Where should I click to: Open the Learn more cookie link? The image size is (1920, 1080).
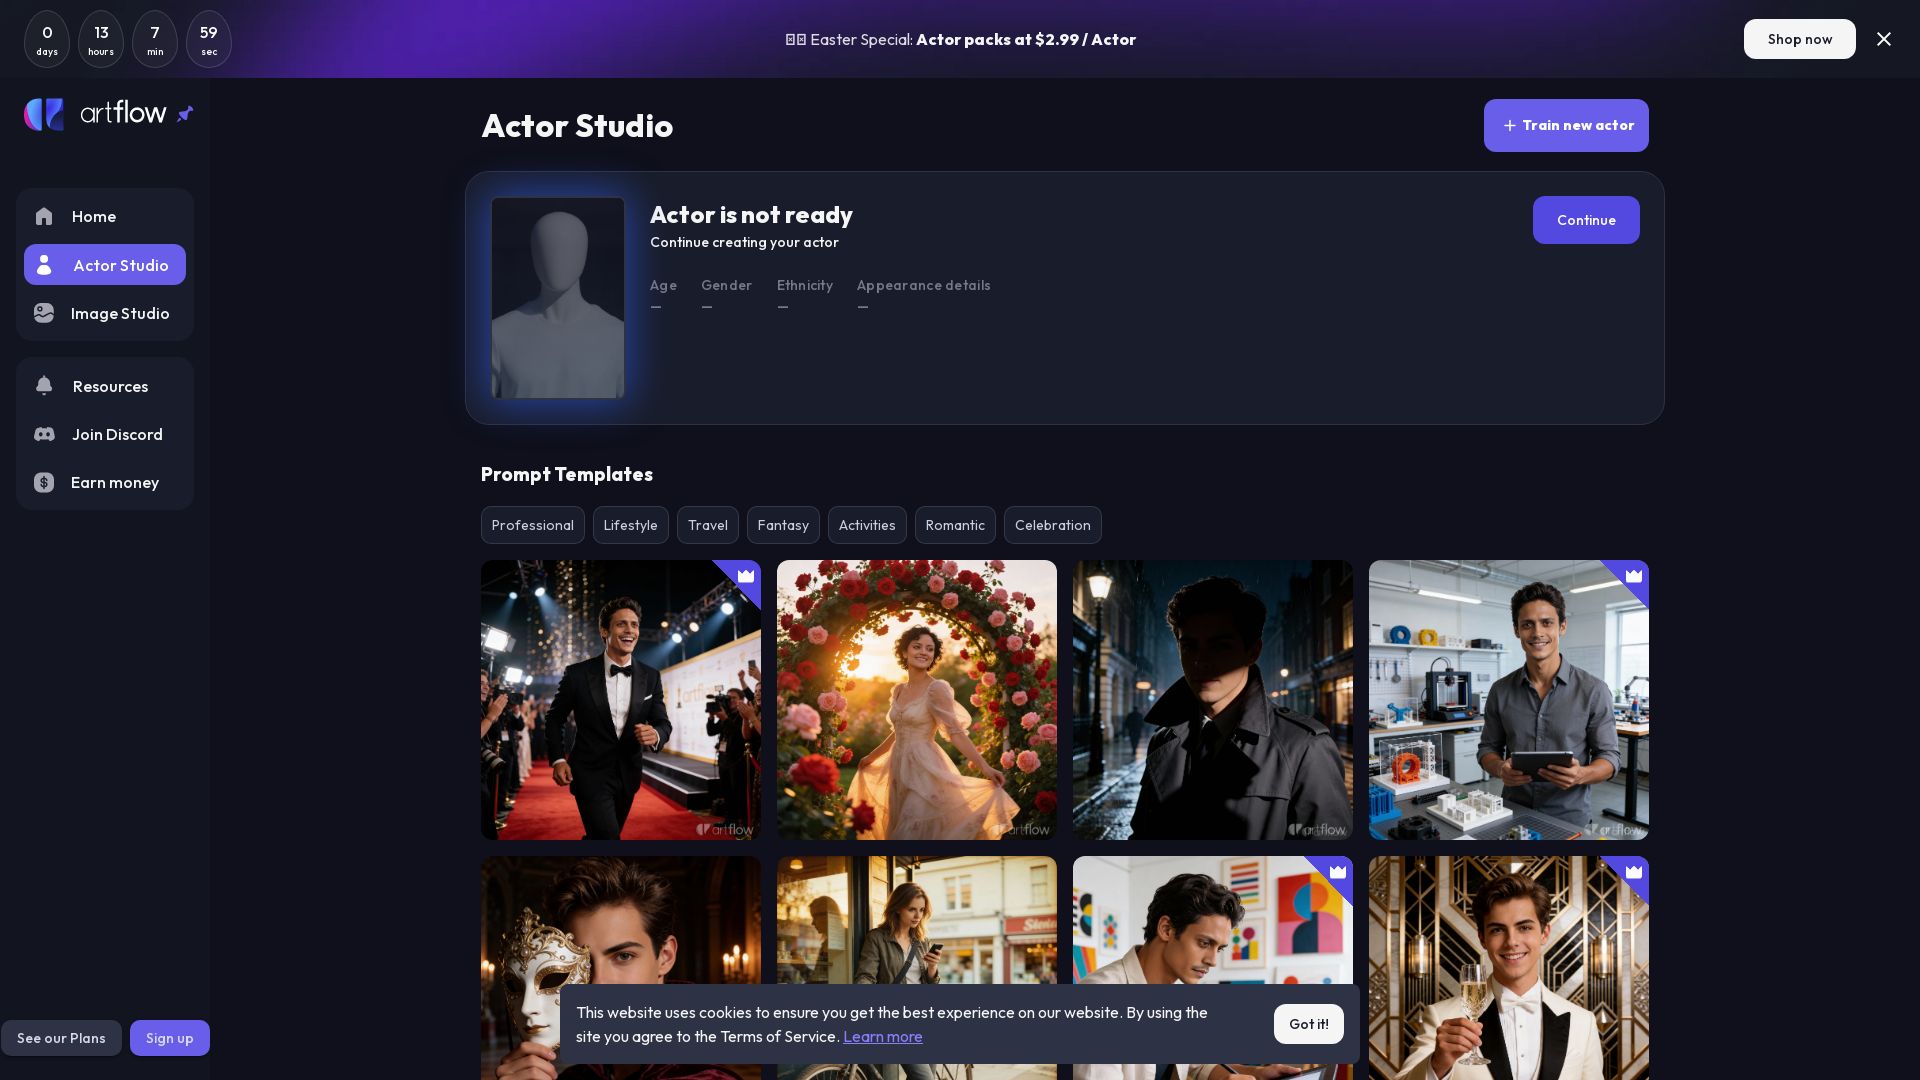(x=882, y=1037)
